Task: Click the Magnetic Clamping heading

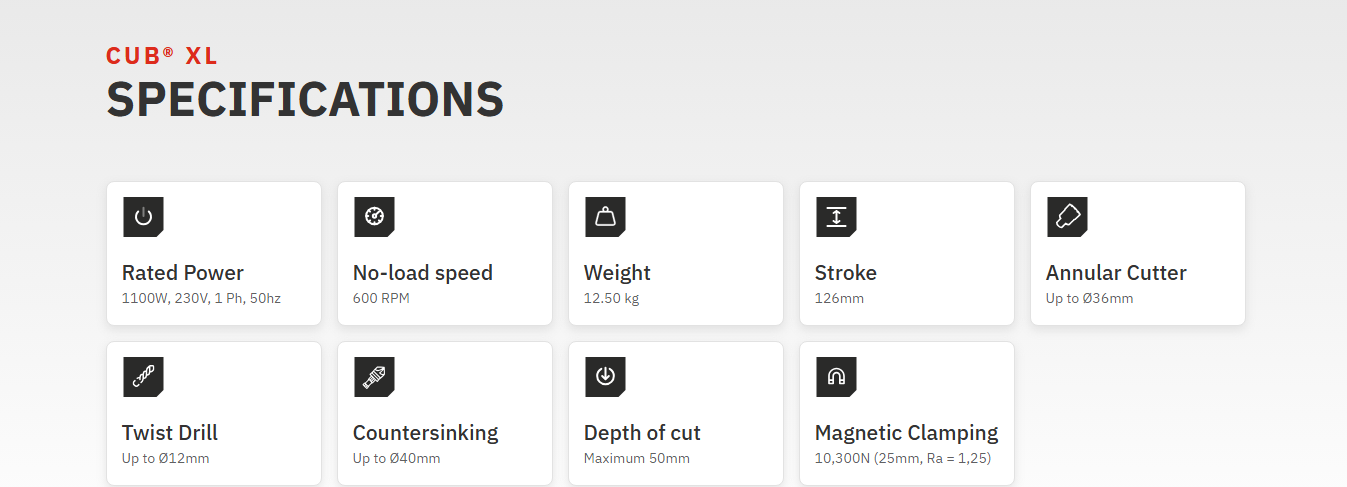Action: 906,433
